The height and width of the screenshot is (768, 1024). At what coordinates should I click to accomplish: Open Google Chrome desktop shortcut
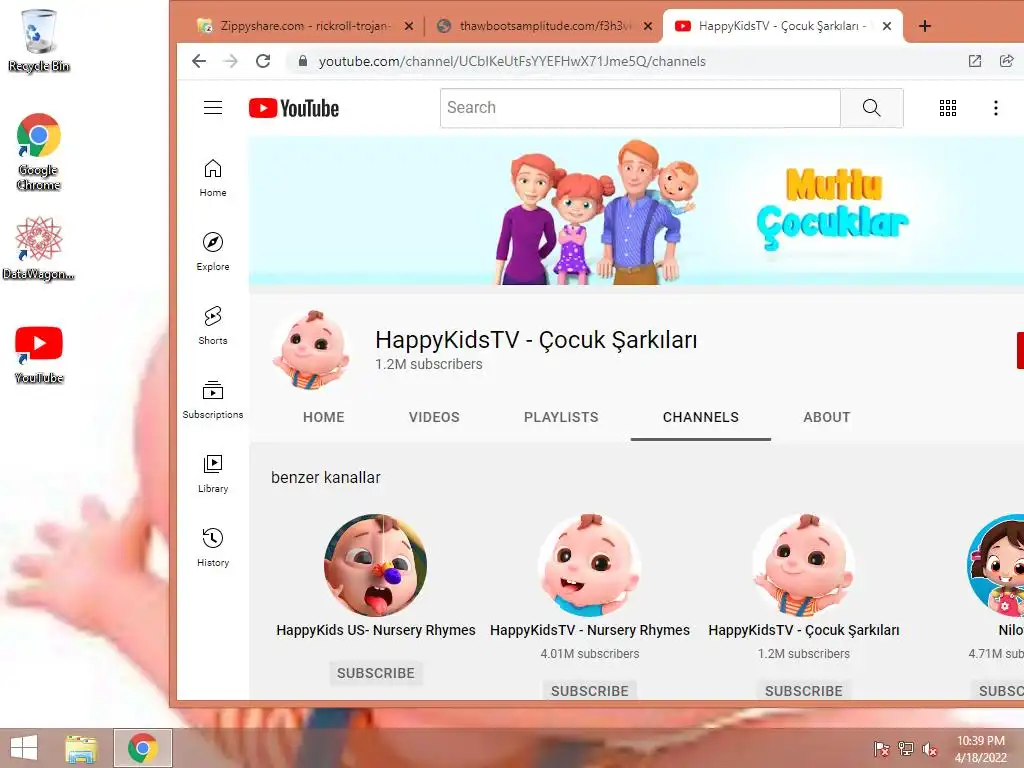pos(39,152)
